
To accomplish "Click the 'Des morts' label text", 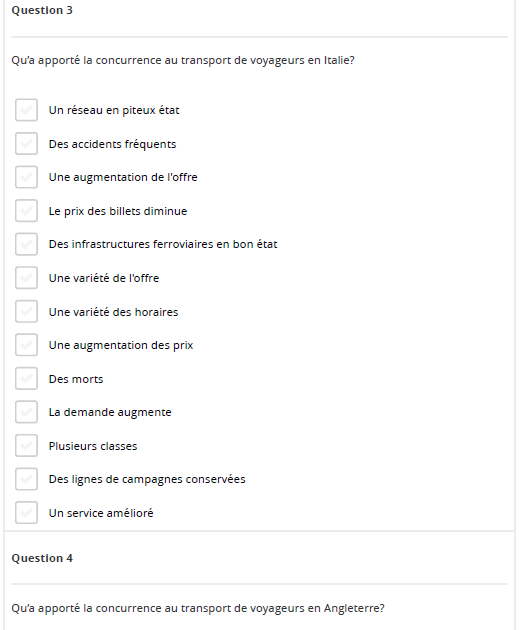I will (x=76, y=379).
